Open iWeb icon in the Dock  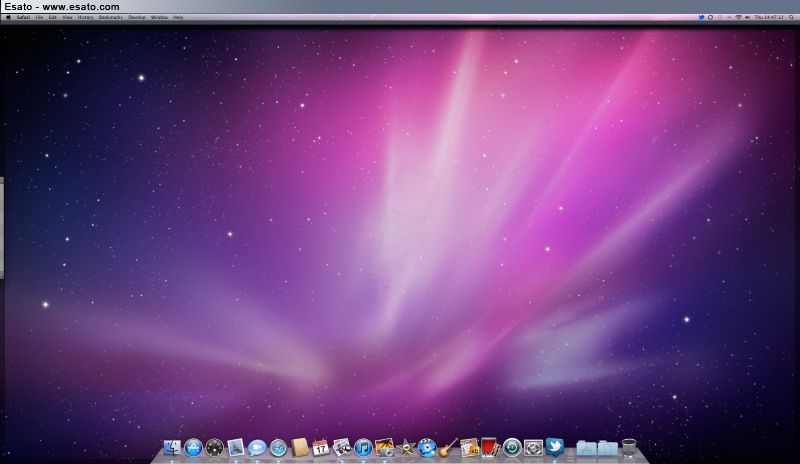[469, 448]
